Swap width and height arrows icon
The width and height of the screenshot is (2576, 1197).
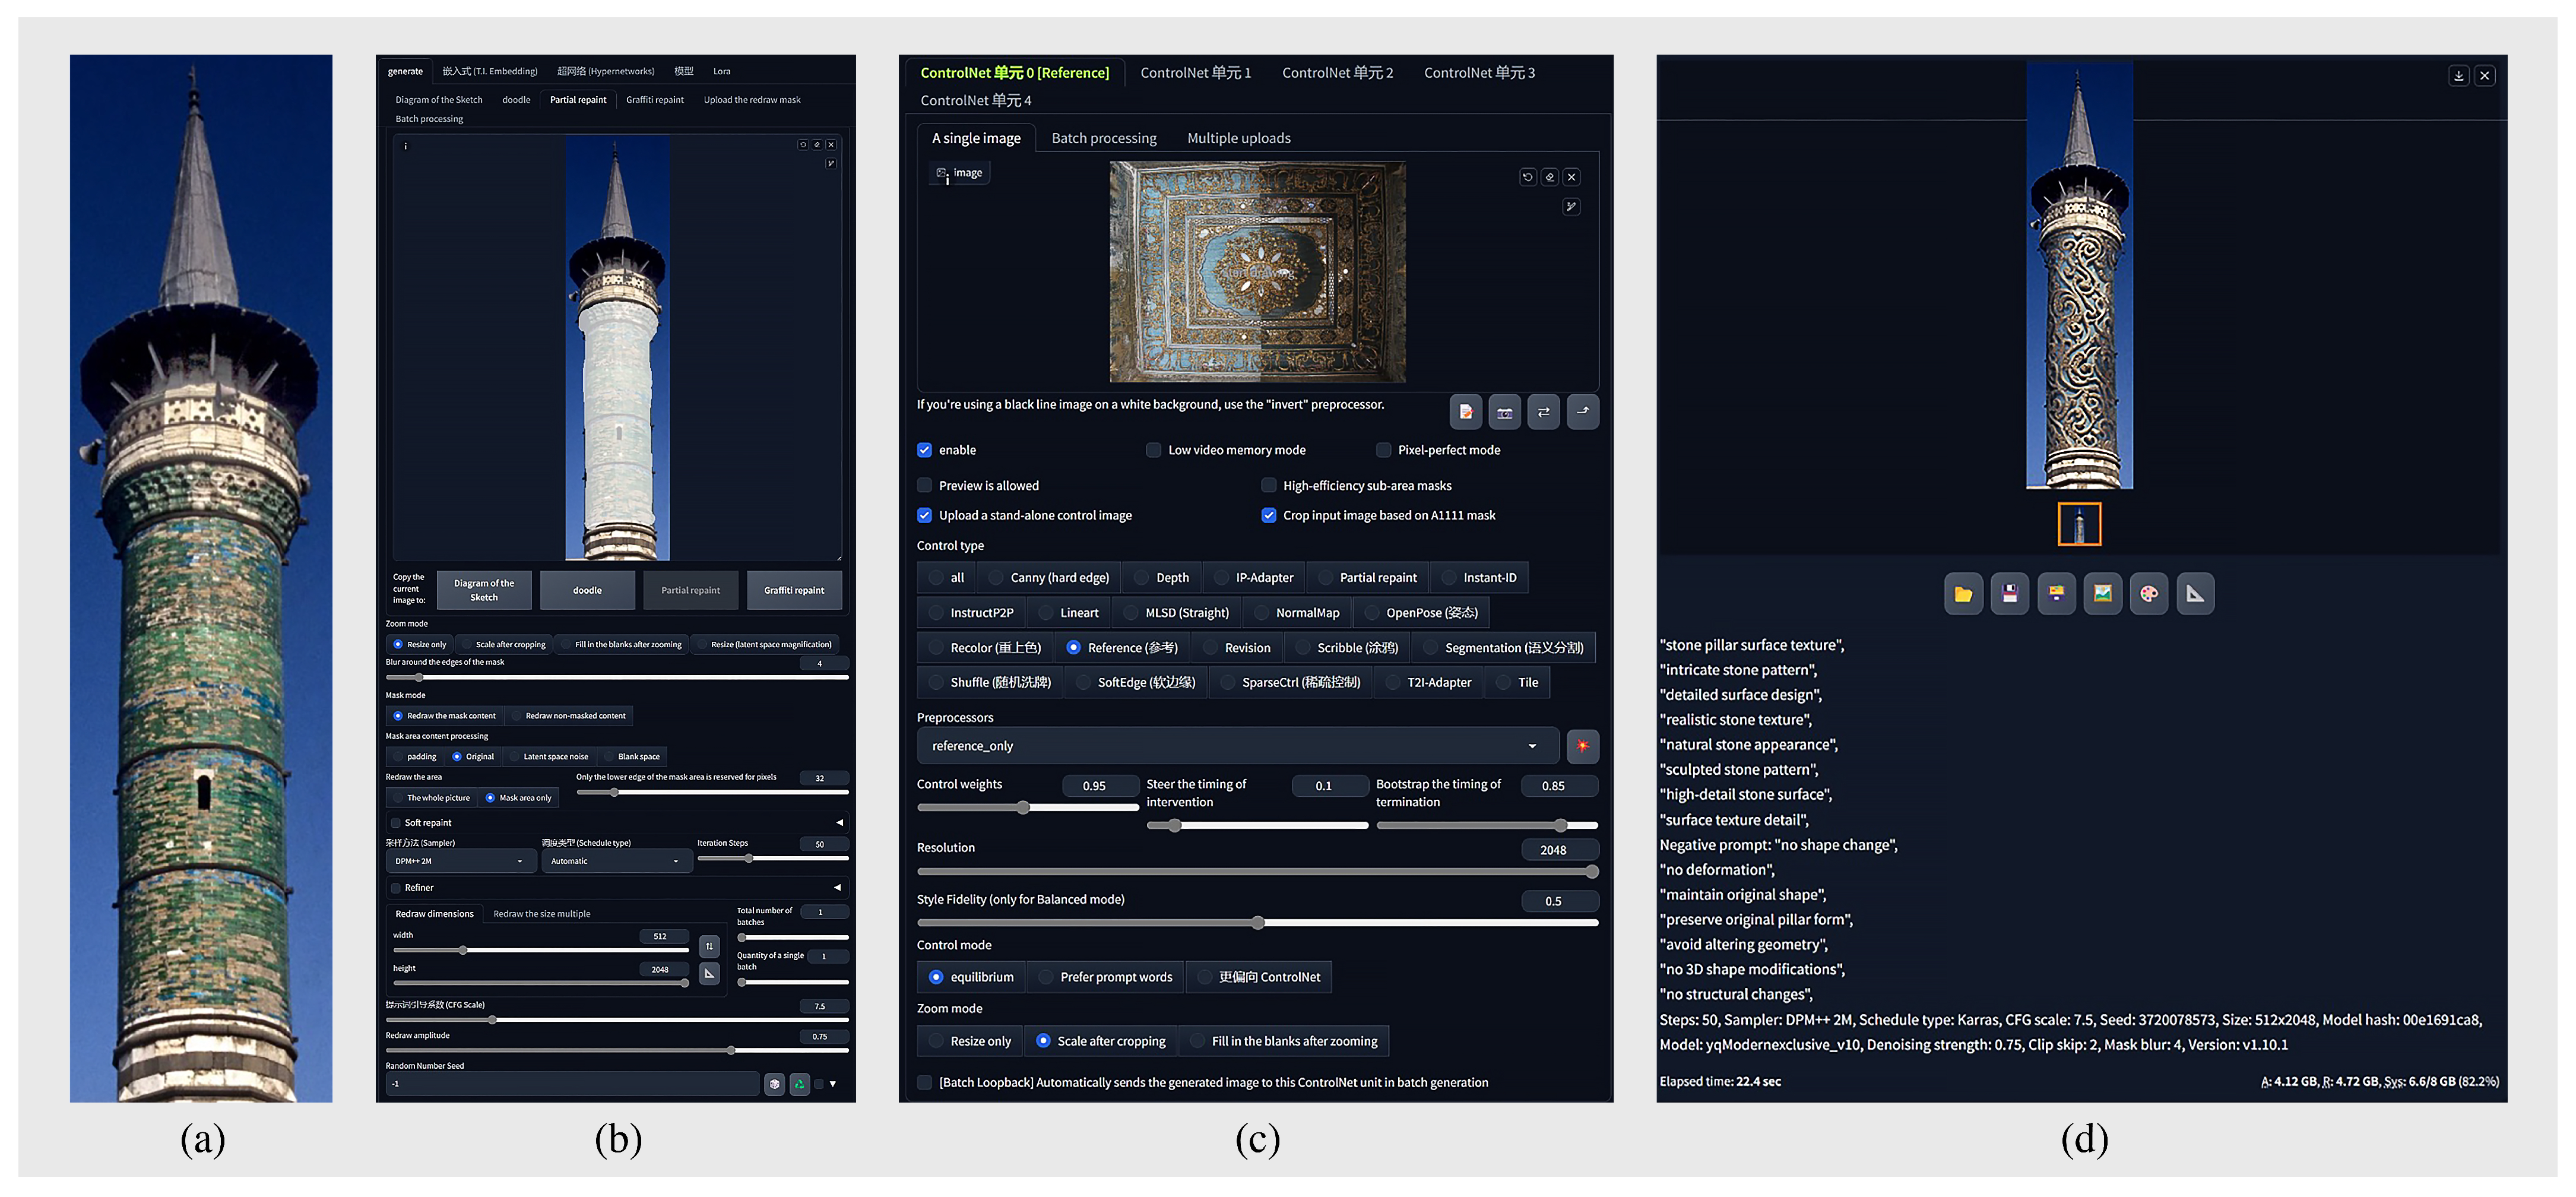point(709,946)
